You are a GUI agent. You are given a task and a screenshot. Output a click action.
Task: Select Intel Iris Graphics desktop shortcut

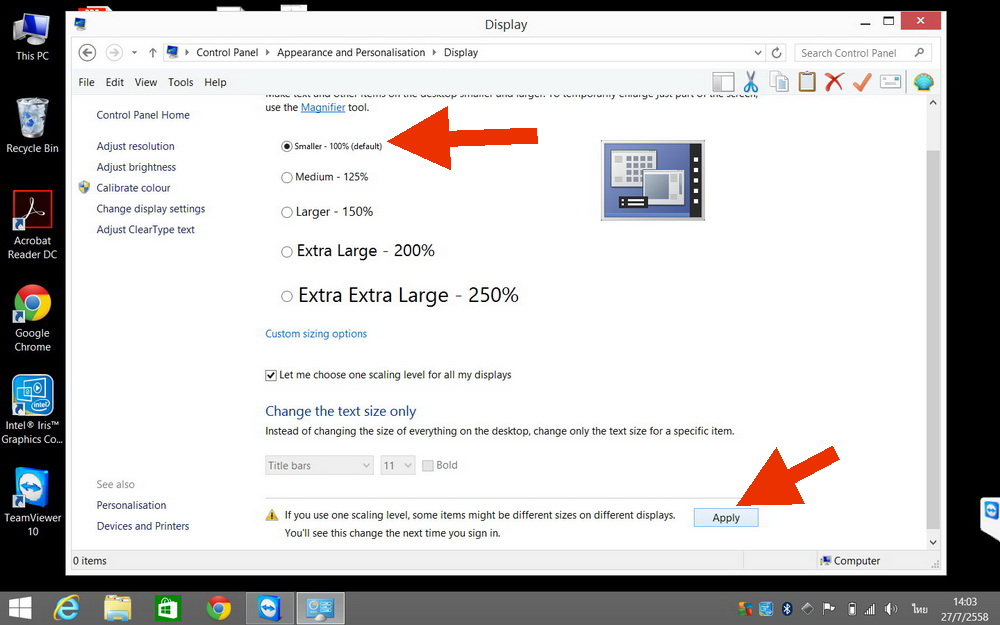point(33,409)
